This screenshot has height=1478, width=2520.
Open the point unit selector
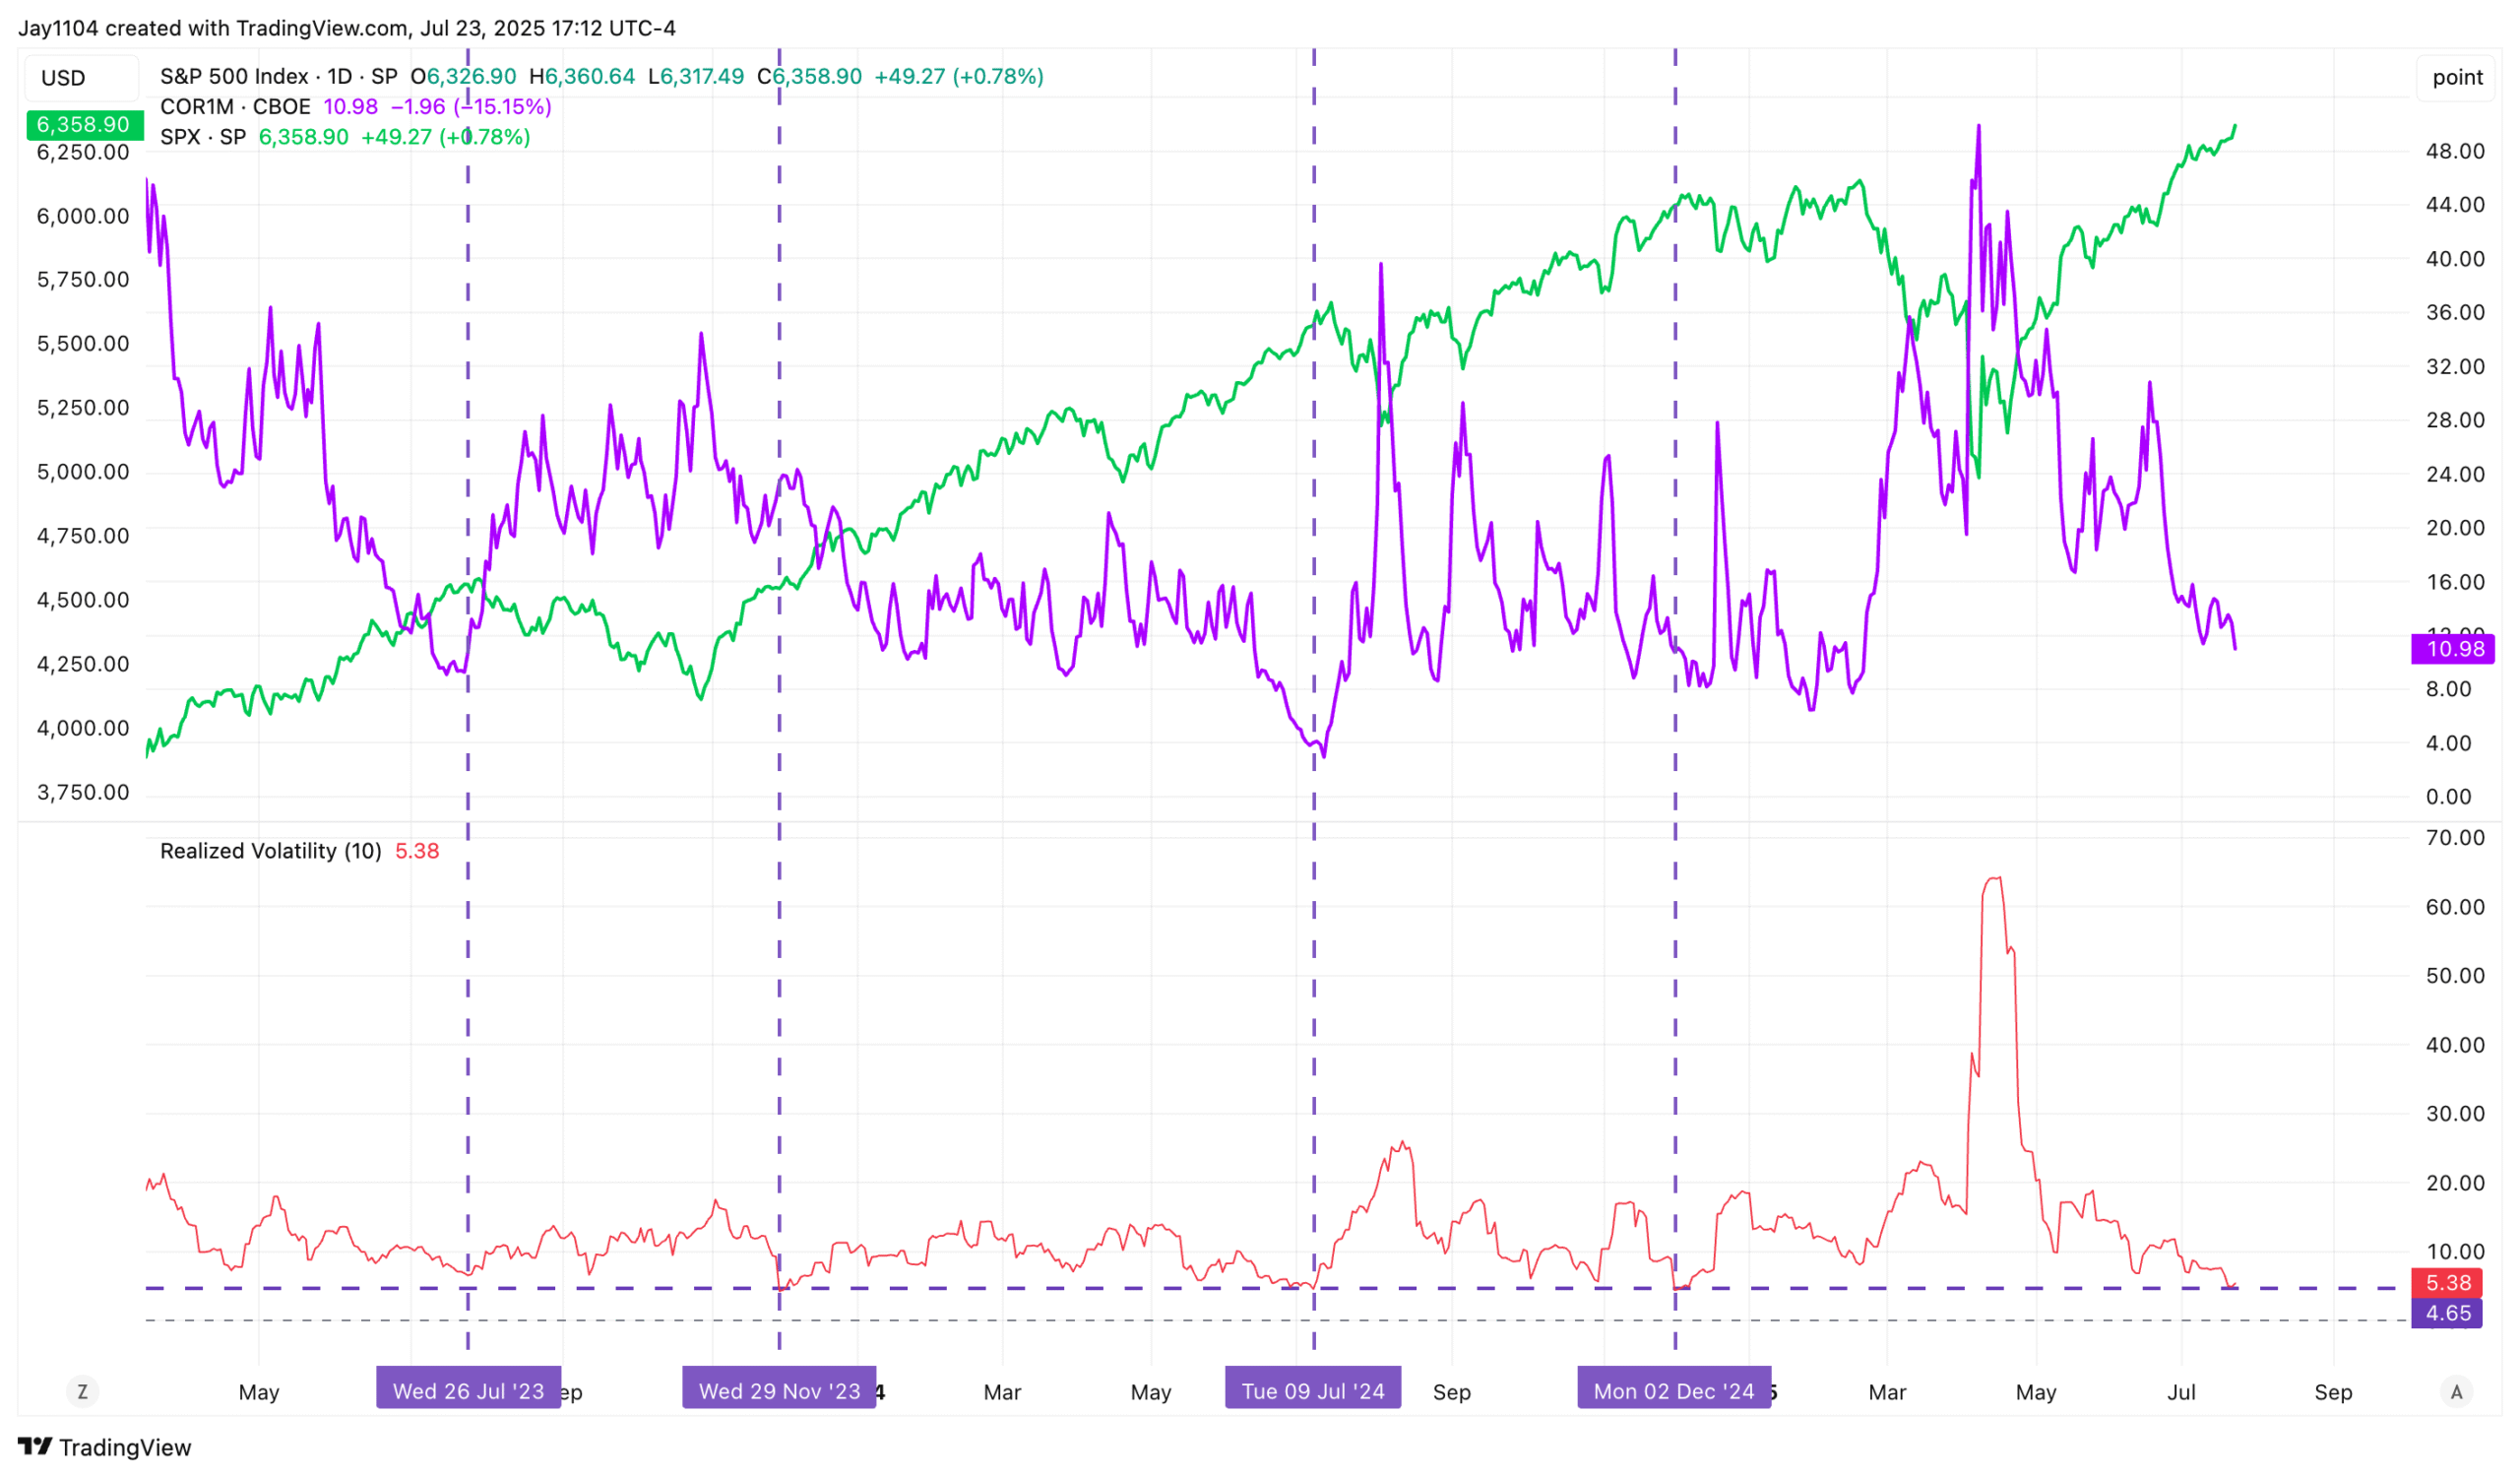tap(2456, 78)
